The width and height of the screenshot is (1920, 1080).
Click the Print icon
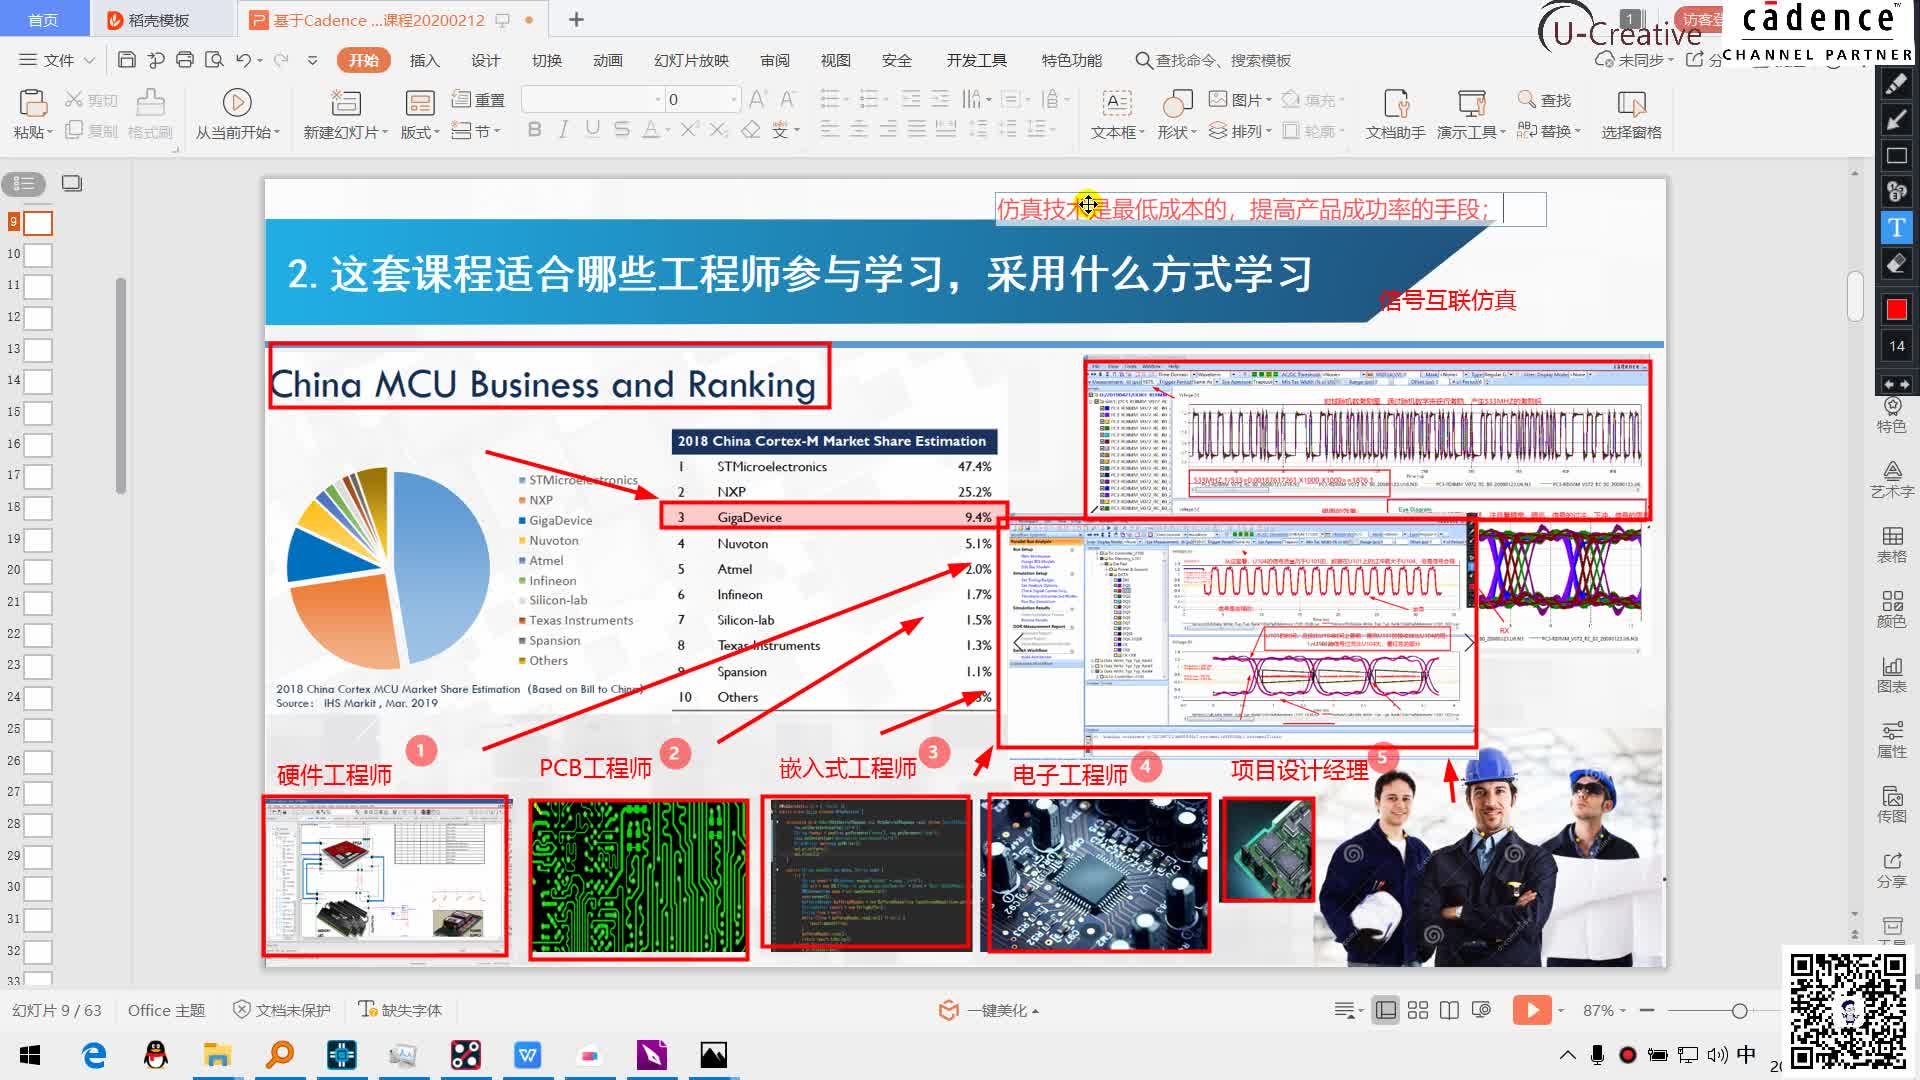tap(185, 60)
